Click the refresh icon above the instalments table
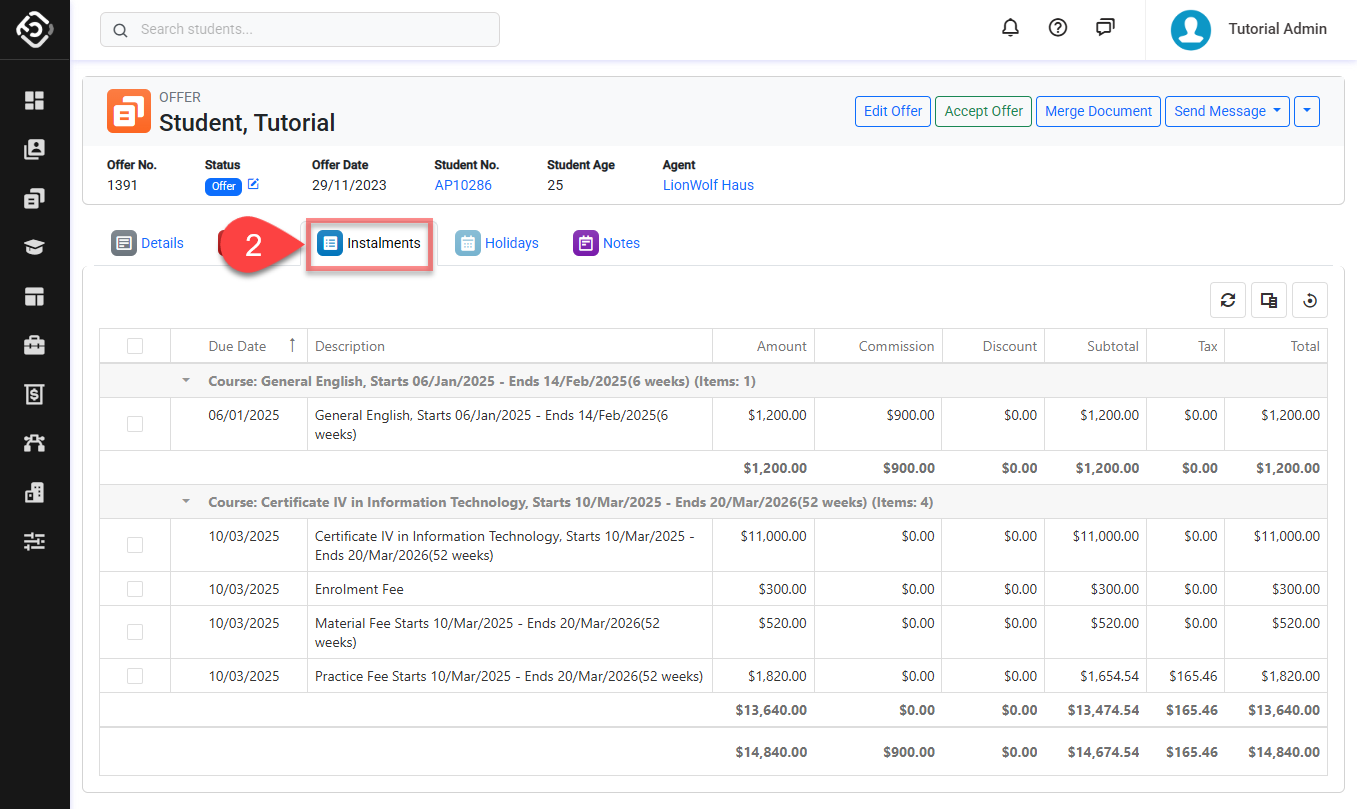1357x809 pixels. point(1228,300)
